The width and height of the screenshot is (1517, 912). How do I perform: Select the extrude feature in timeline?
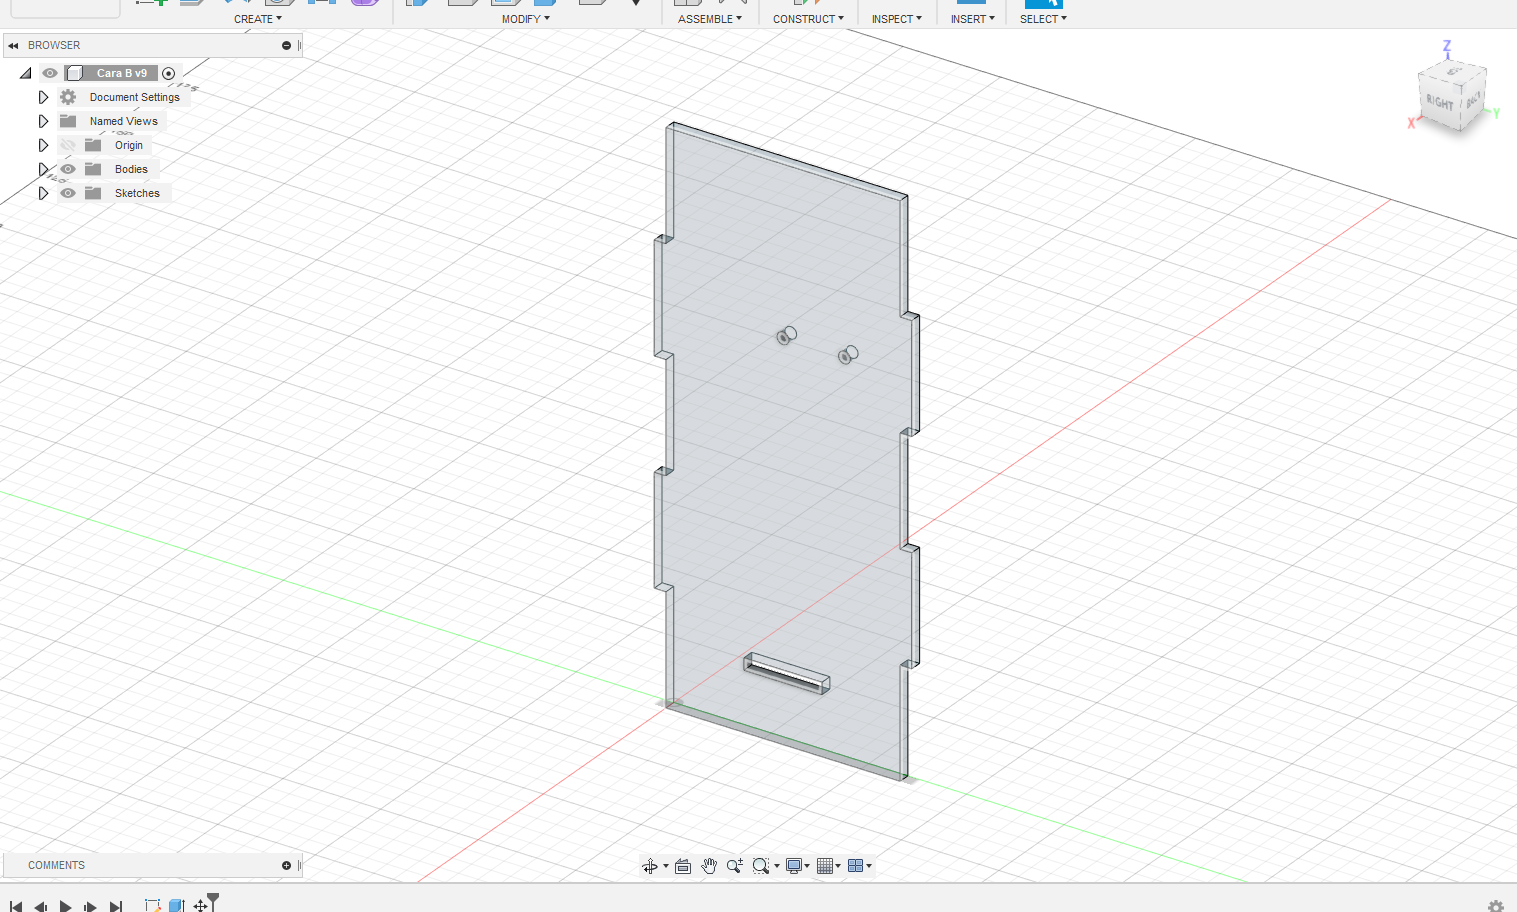(177, 905)
